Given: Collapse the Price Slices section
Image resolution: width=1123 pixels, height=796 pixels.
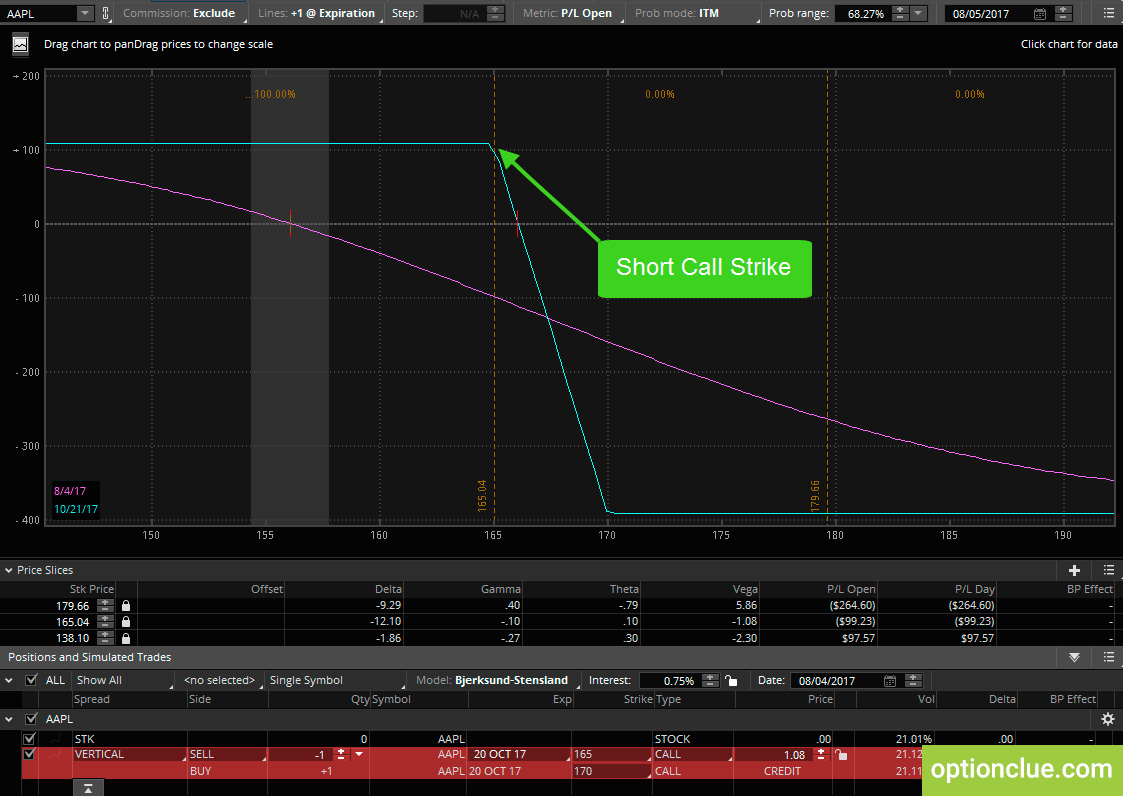Looking at the screenshot, I should point(9,570).
